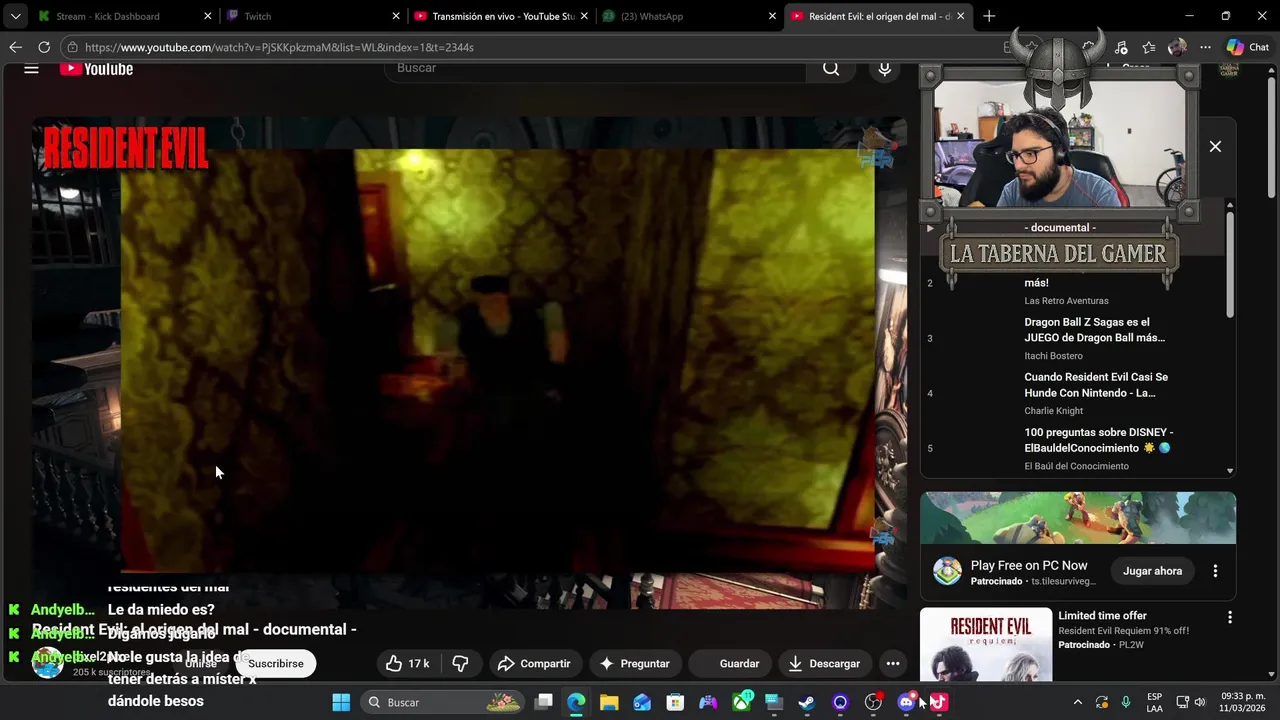Like the video with the thumbs-up button
This screenshot has height=720, width=1280.
coord(407,663)
